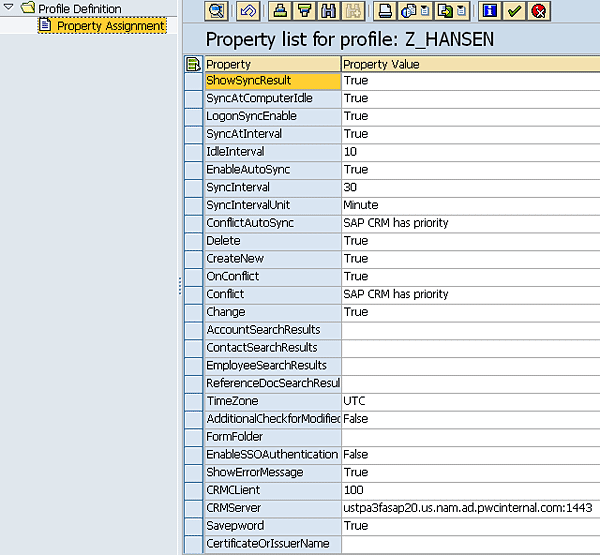Select the row selector for SyncInterval
Image resolution: width=600 pixels, height=555 pixels.
193,188
